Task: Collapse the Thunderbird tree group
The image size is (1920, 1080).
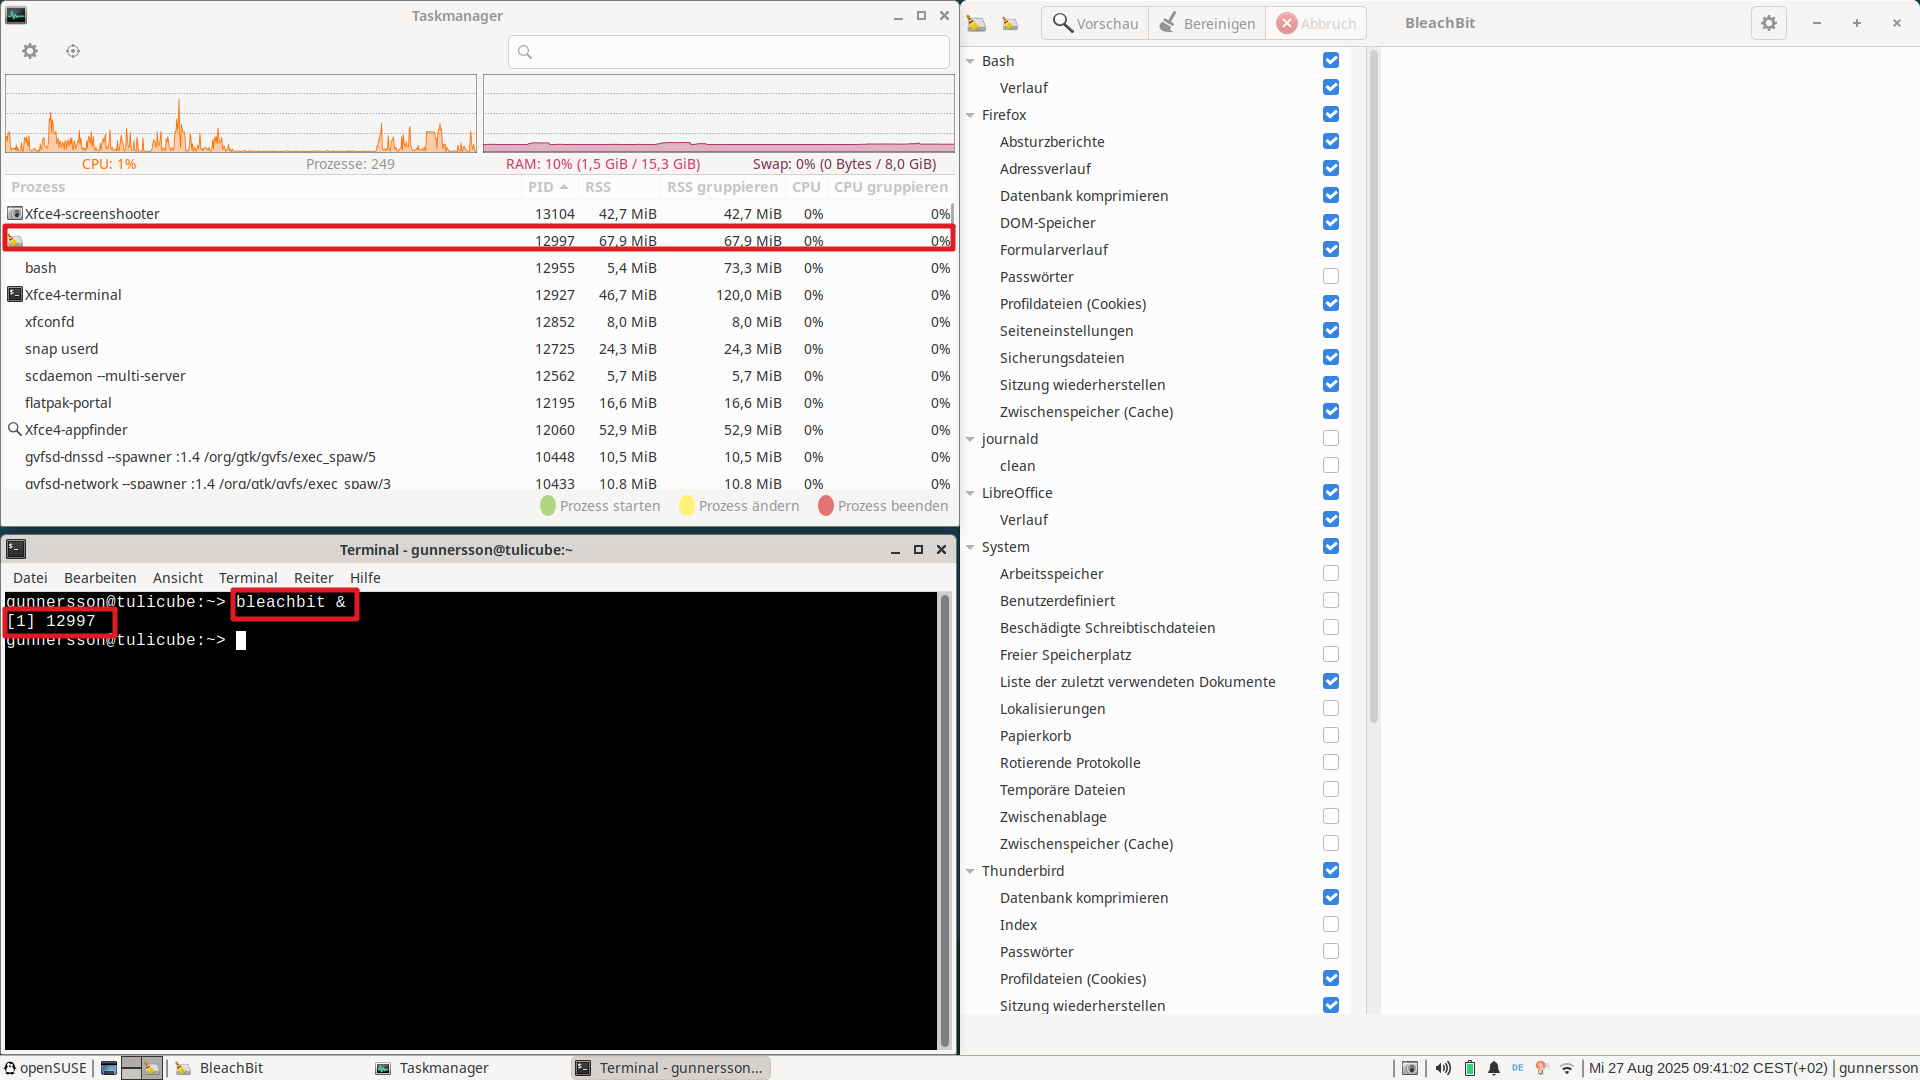Action: coord(970,871)
